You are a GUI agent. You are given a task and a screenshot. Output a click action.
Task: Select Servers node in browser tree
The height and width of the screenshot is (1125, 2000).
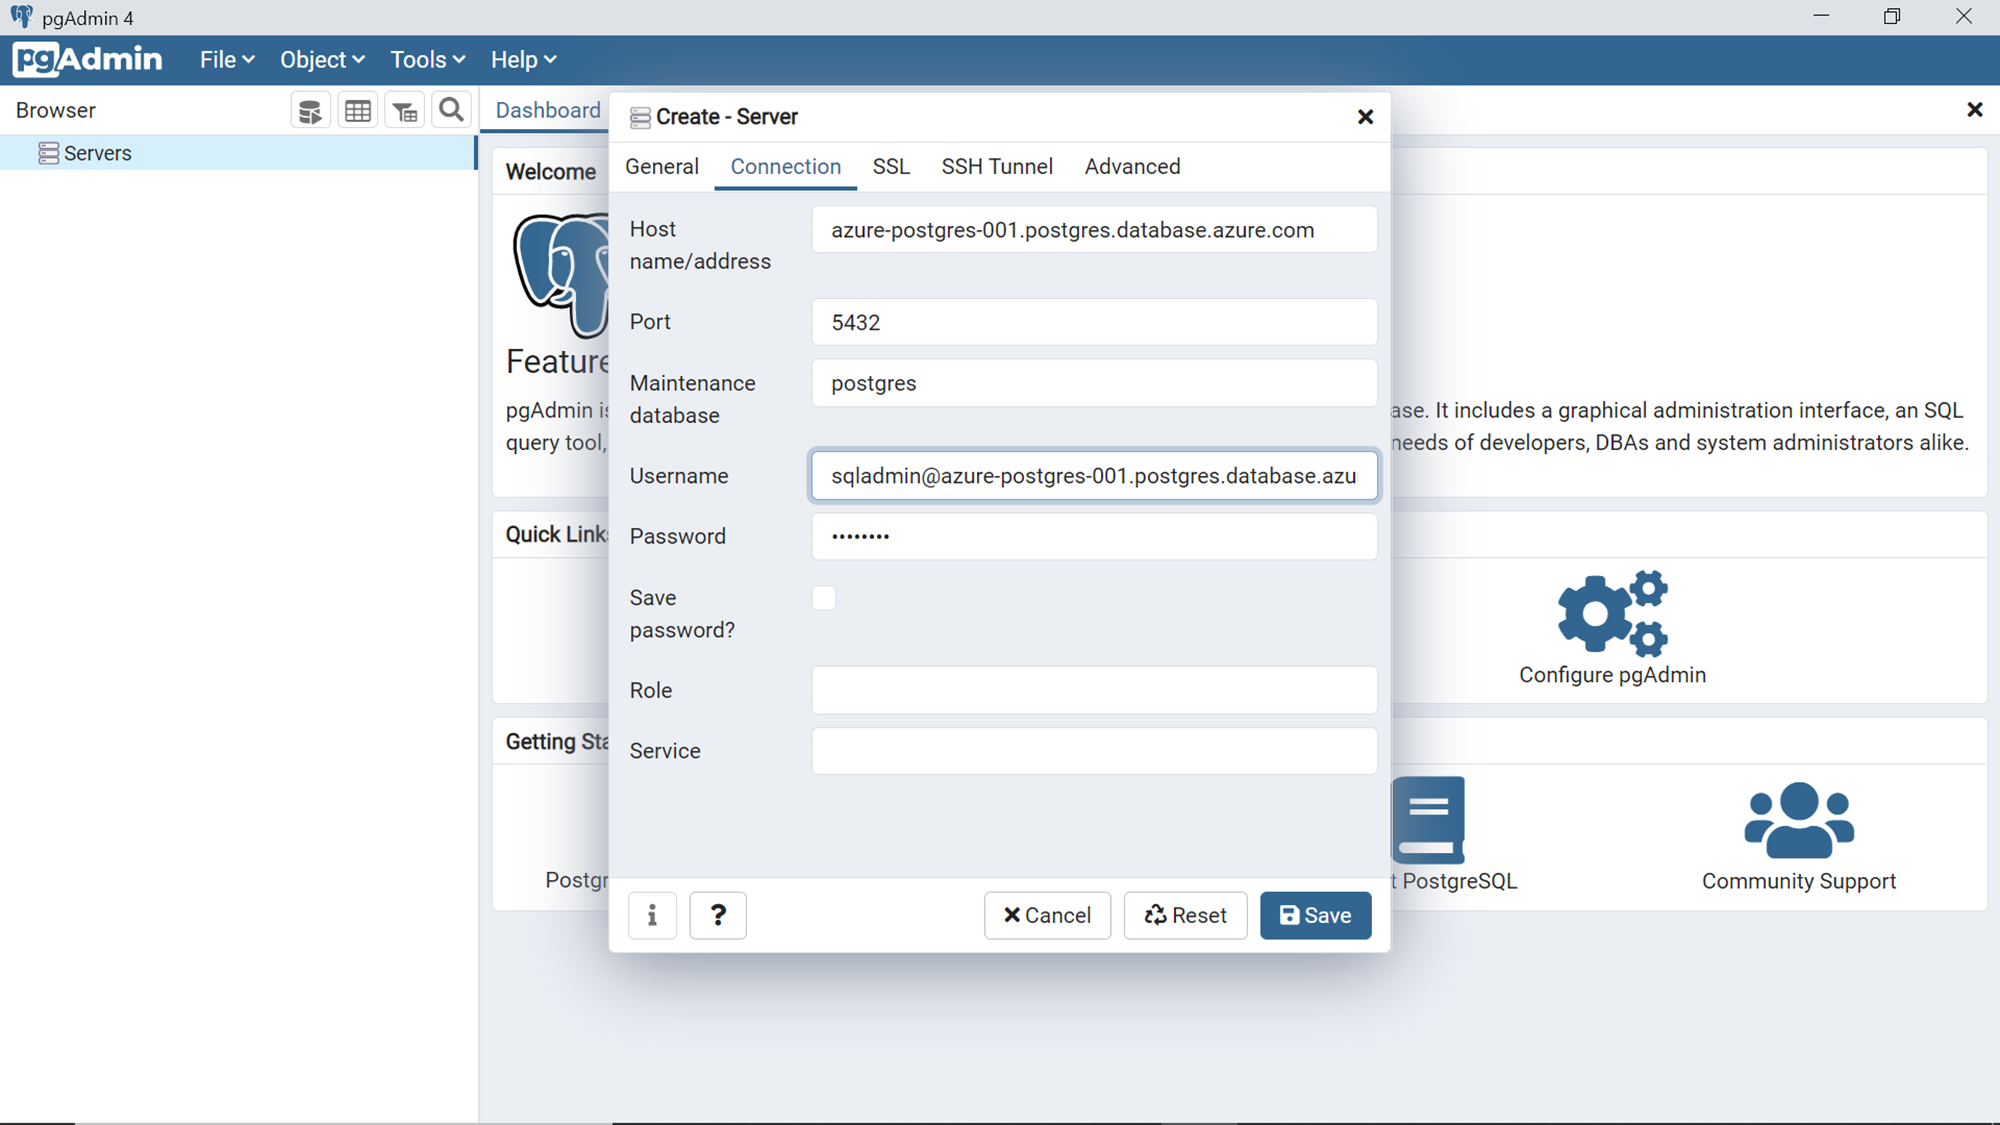pos(97,153)
